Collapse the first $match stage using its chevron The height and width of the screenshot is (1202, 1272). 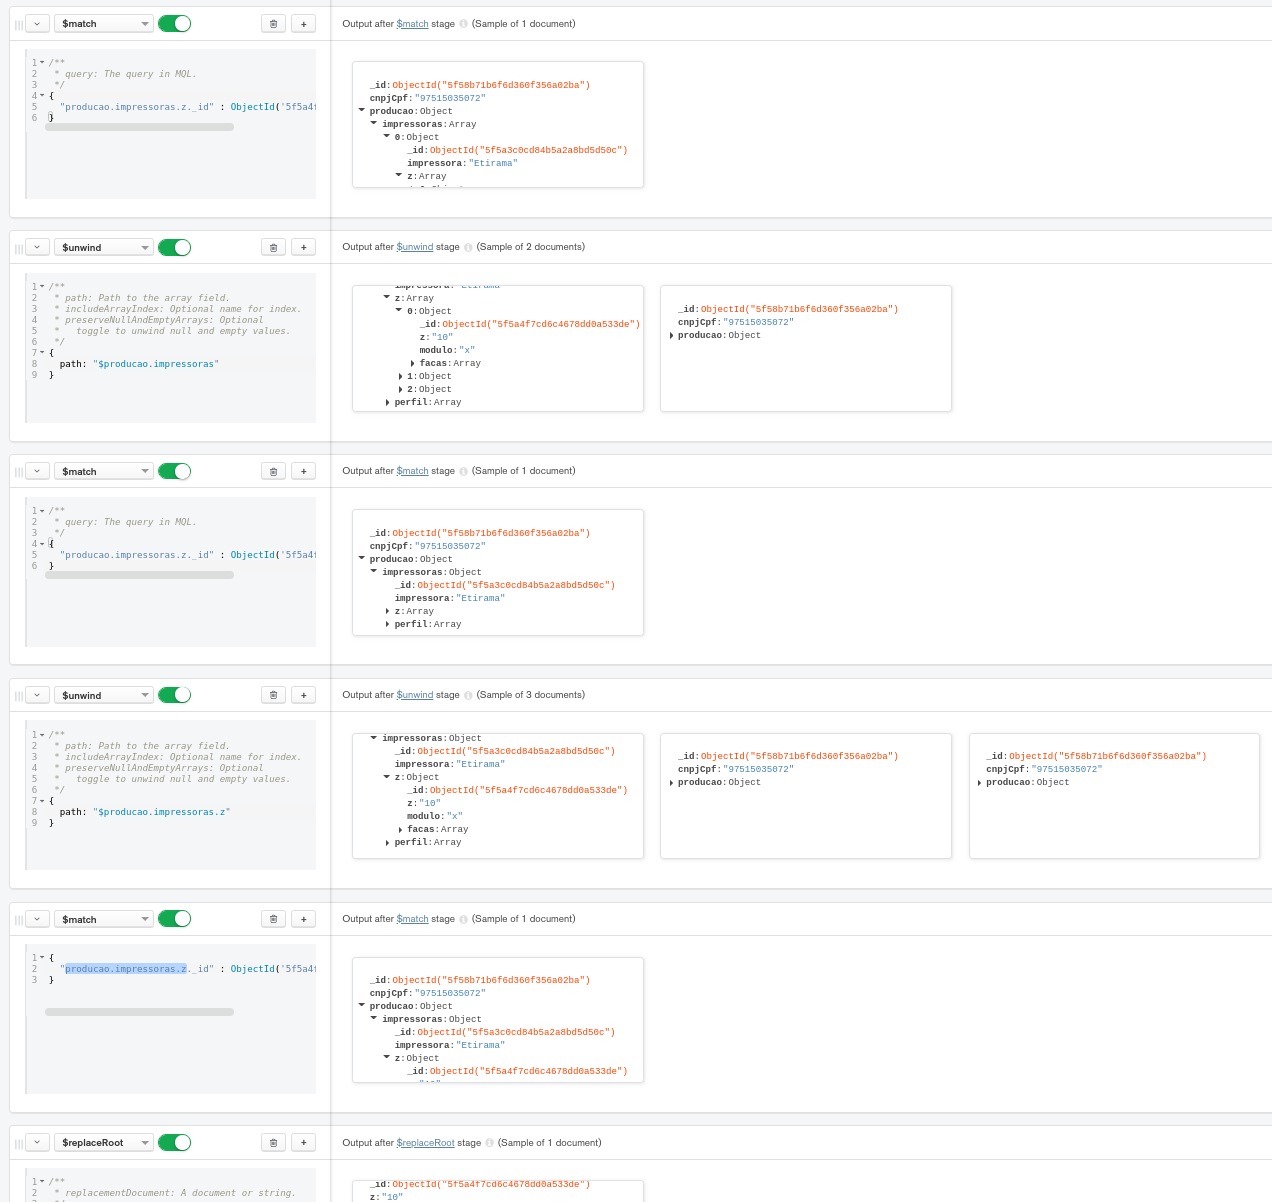click(37, 24)
